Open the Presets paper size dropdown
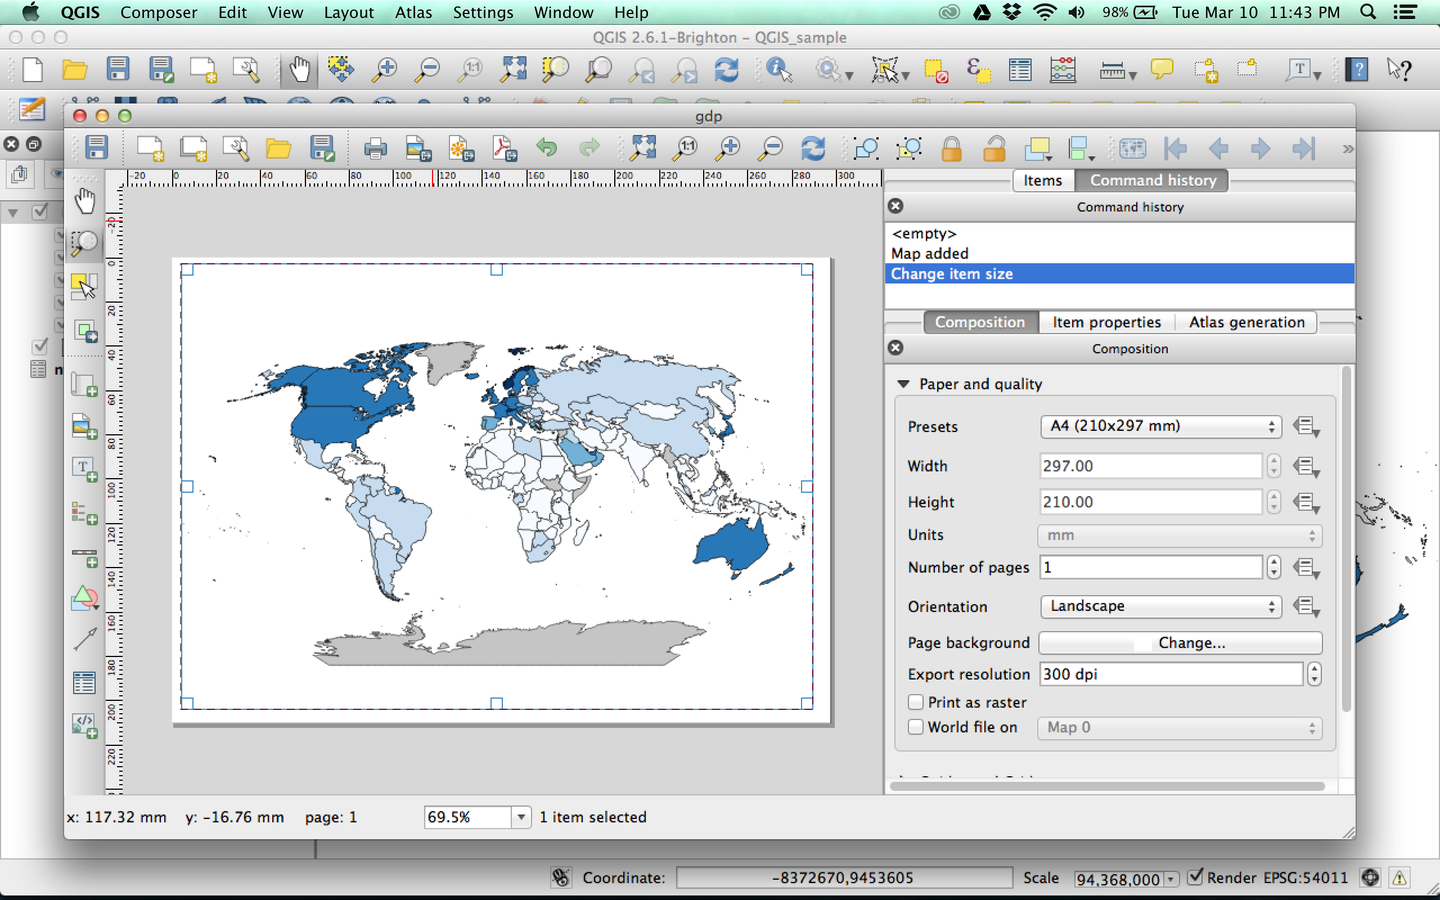Image resolution: width=1440 pixels, height=900 pixels. pyautogui.click(x=1160, y=426)
